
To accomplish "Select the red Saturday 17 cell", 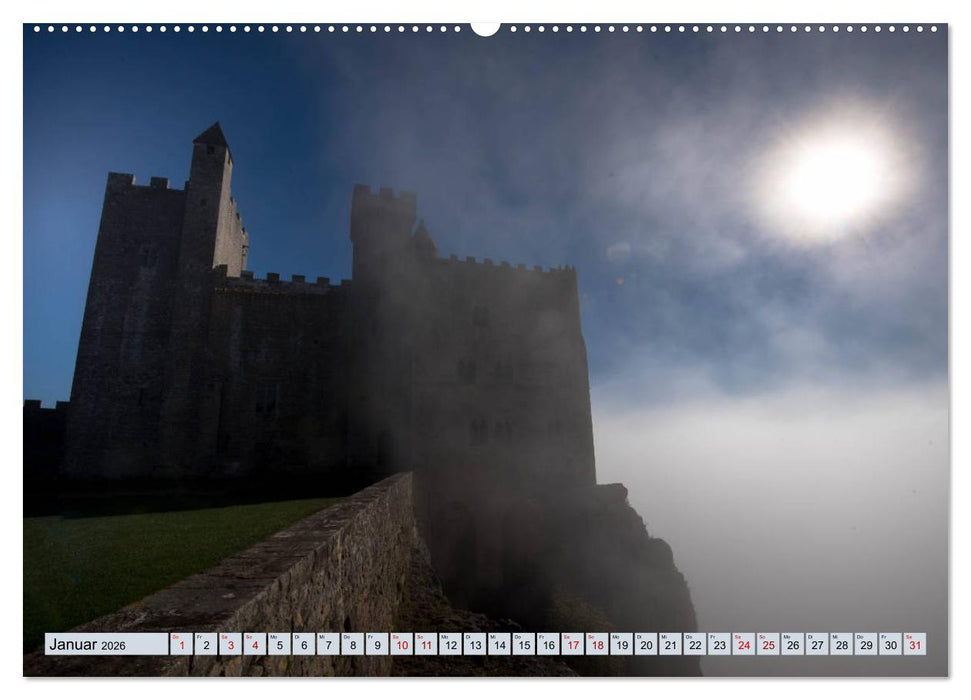I will (x=573, y=644).
